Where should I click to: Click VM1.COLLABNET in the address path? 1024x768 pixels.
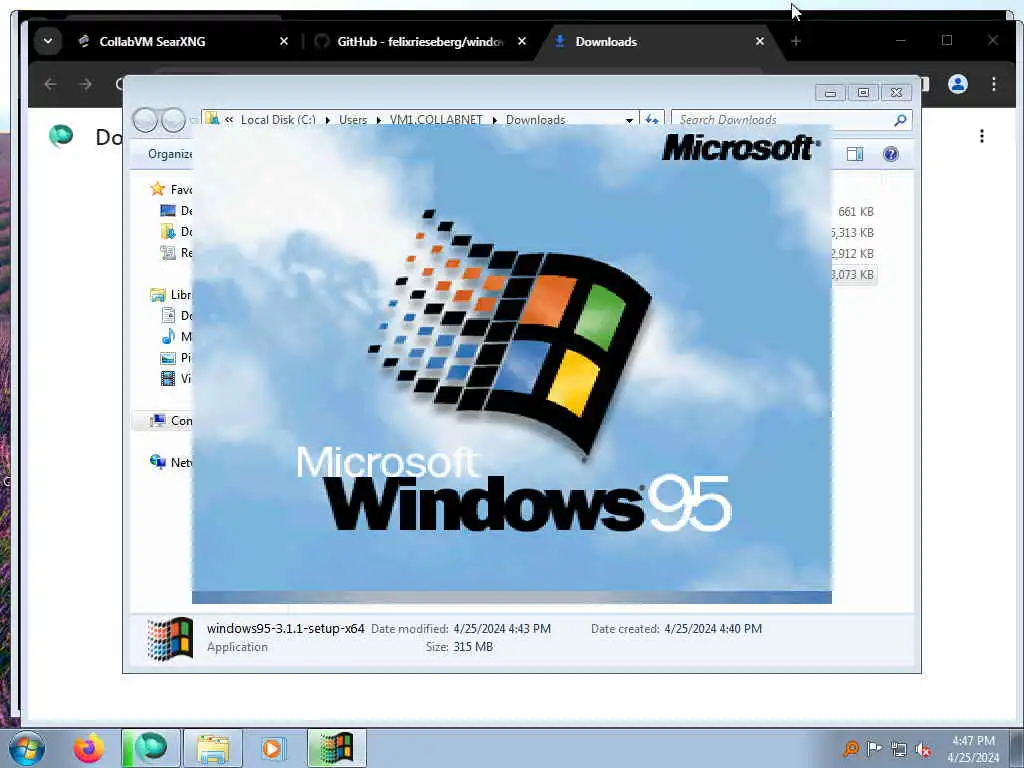click(436, 120)
